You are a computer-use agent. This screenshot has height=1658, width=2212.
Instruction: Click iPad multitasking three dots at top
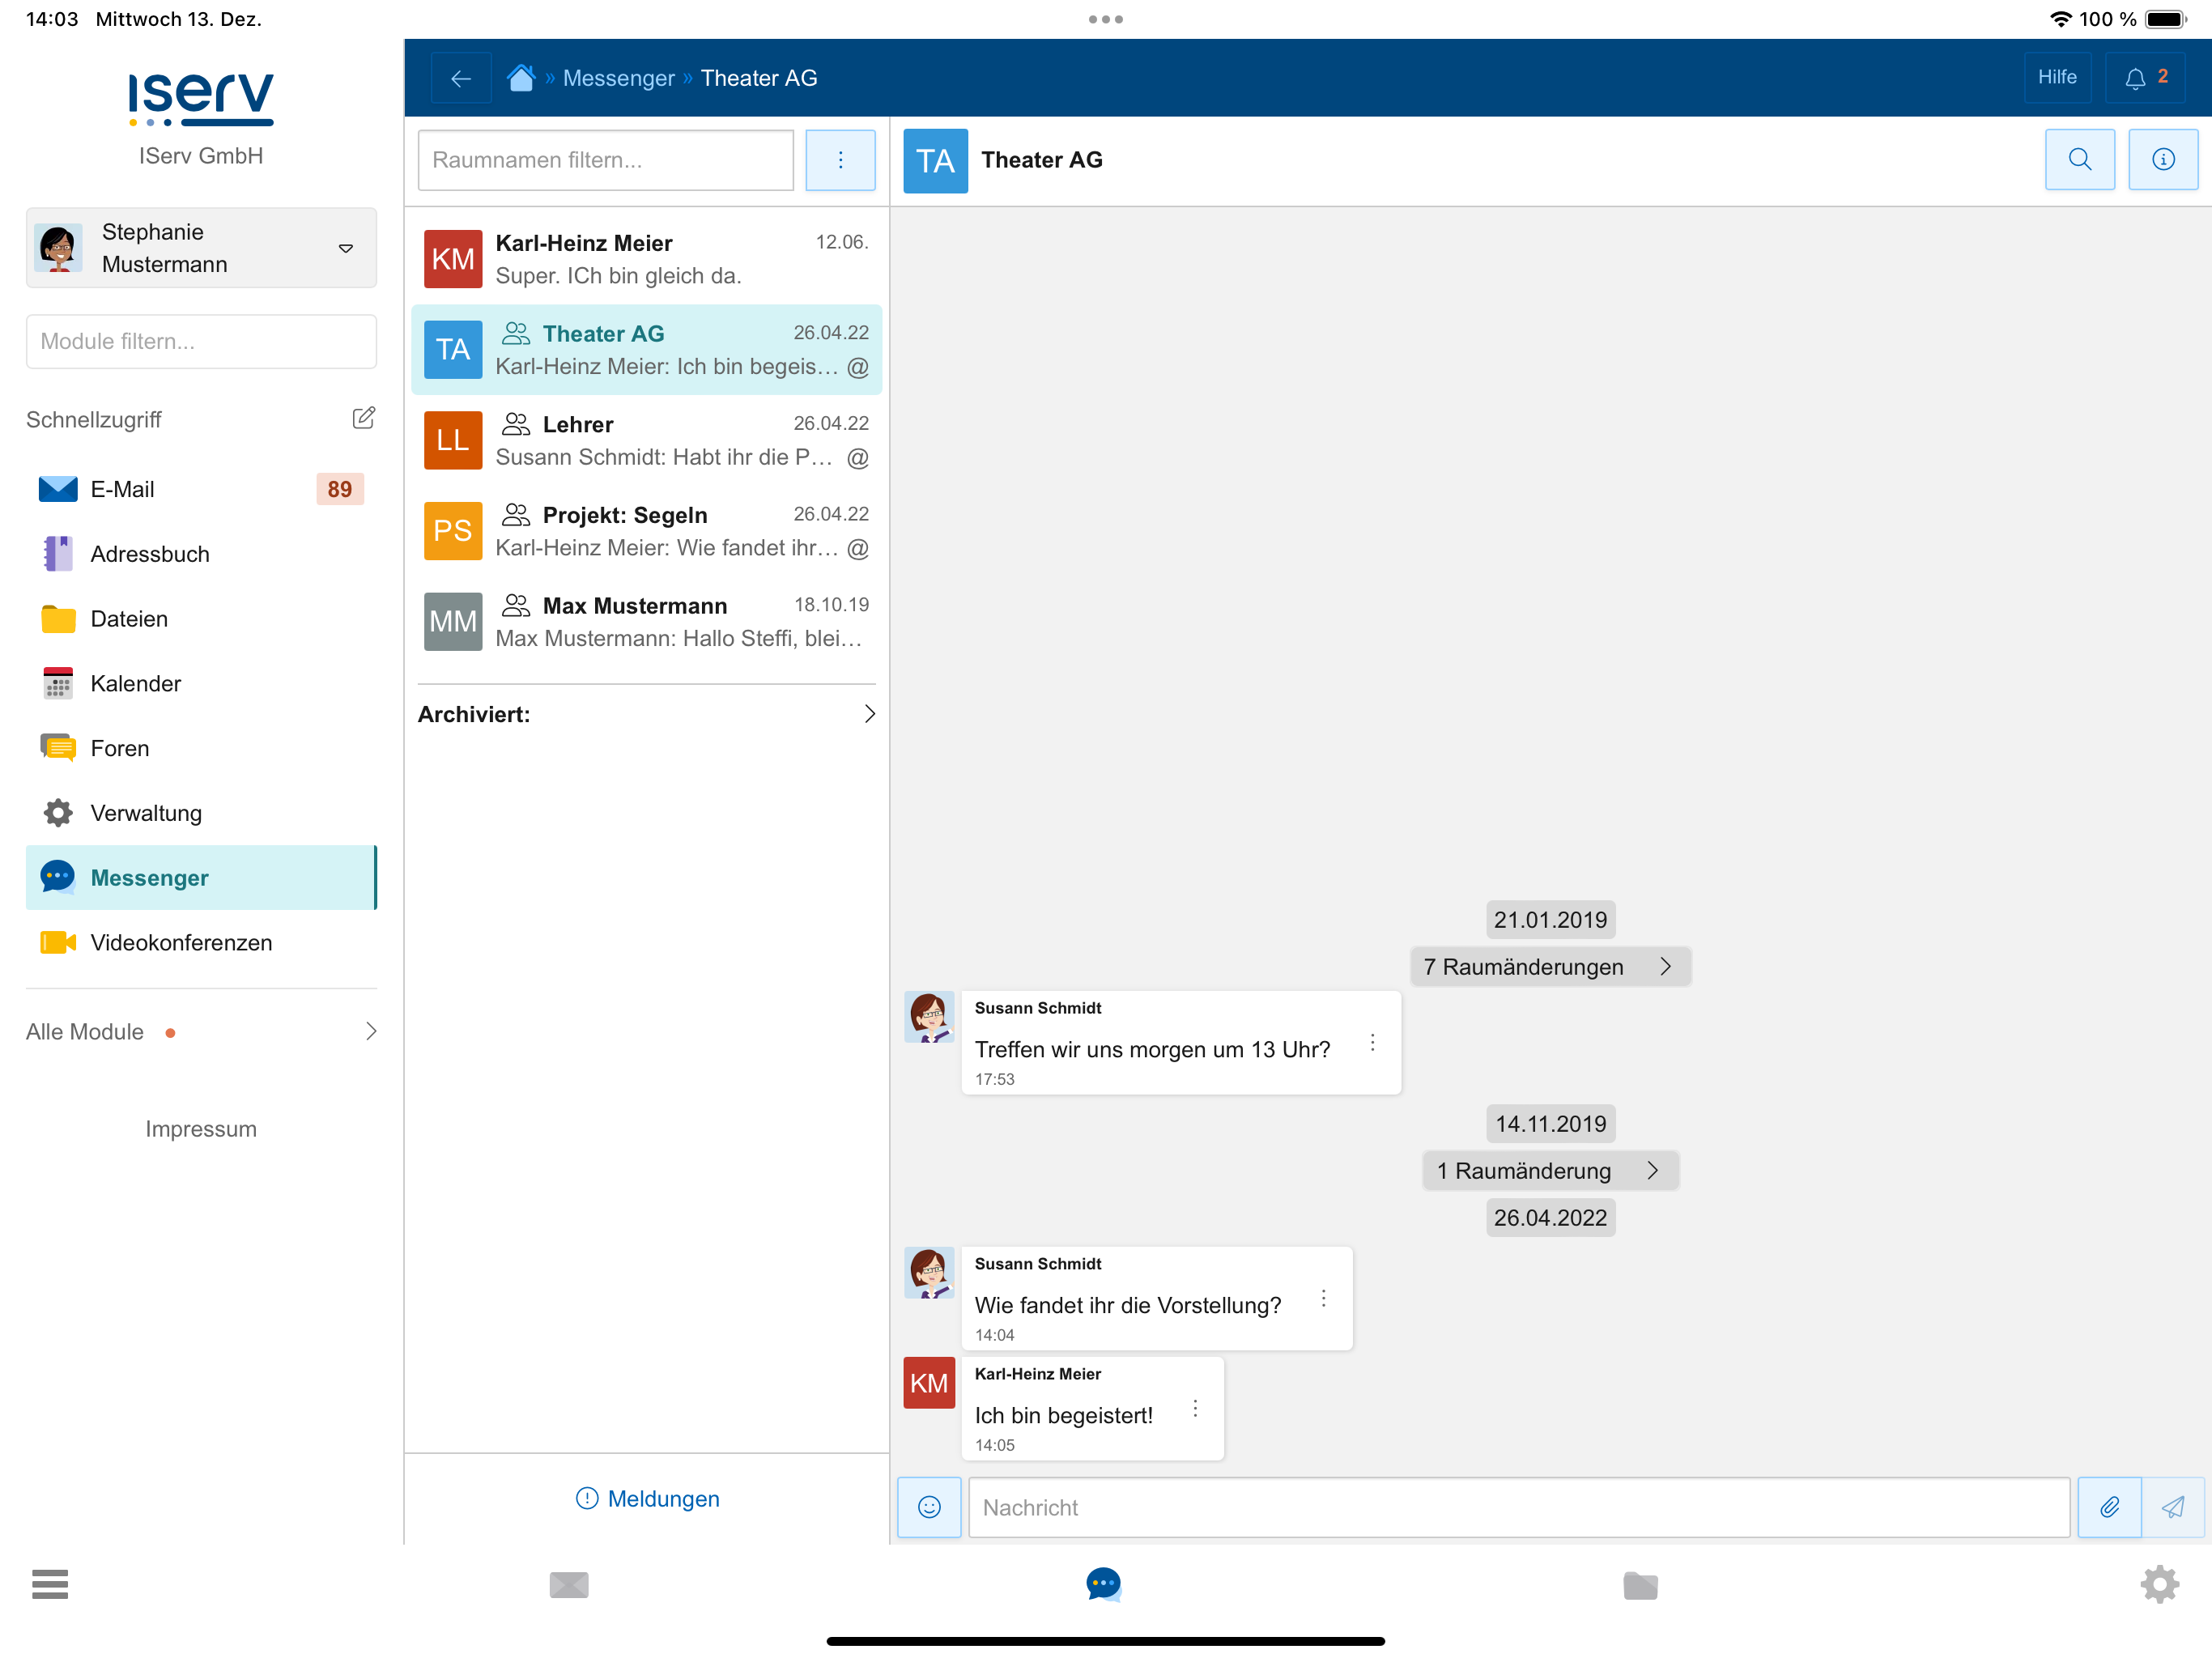click(1106, 19)
